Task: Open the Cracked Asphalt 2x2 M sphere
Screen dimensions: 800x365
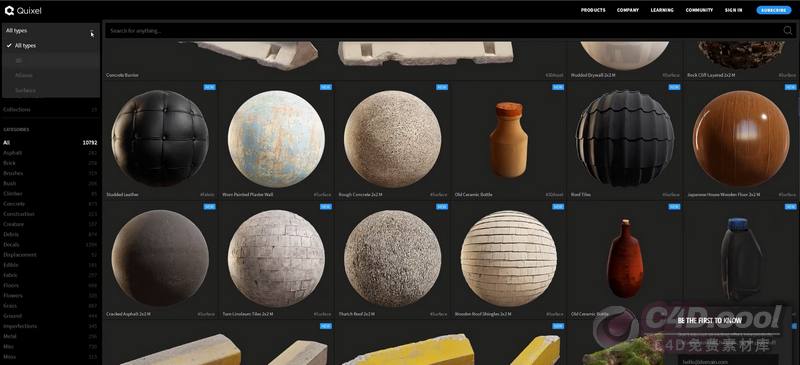Action: pos(160,258)
